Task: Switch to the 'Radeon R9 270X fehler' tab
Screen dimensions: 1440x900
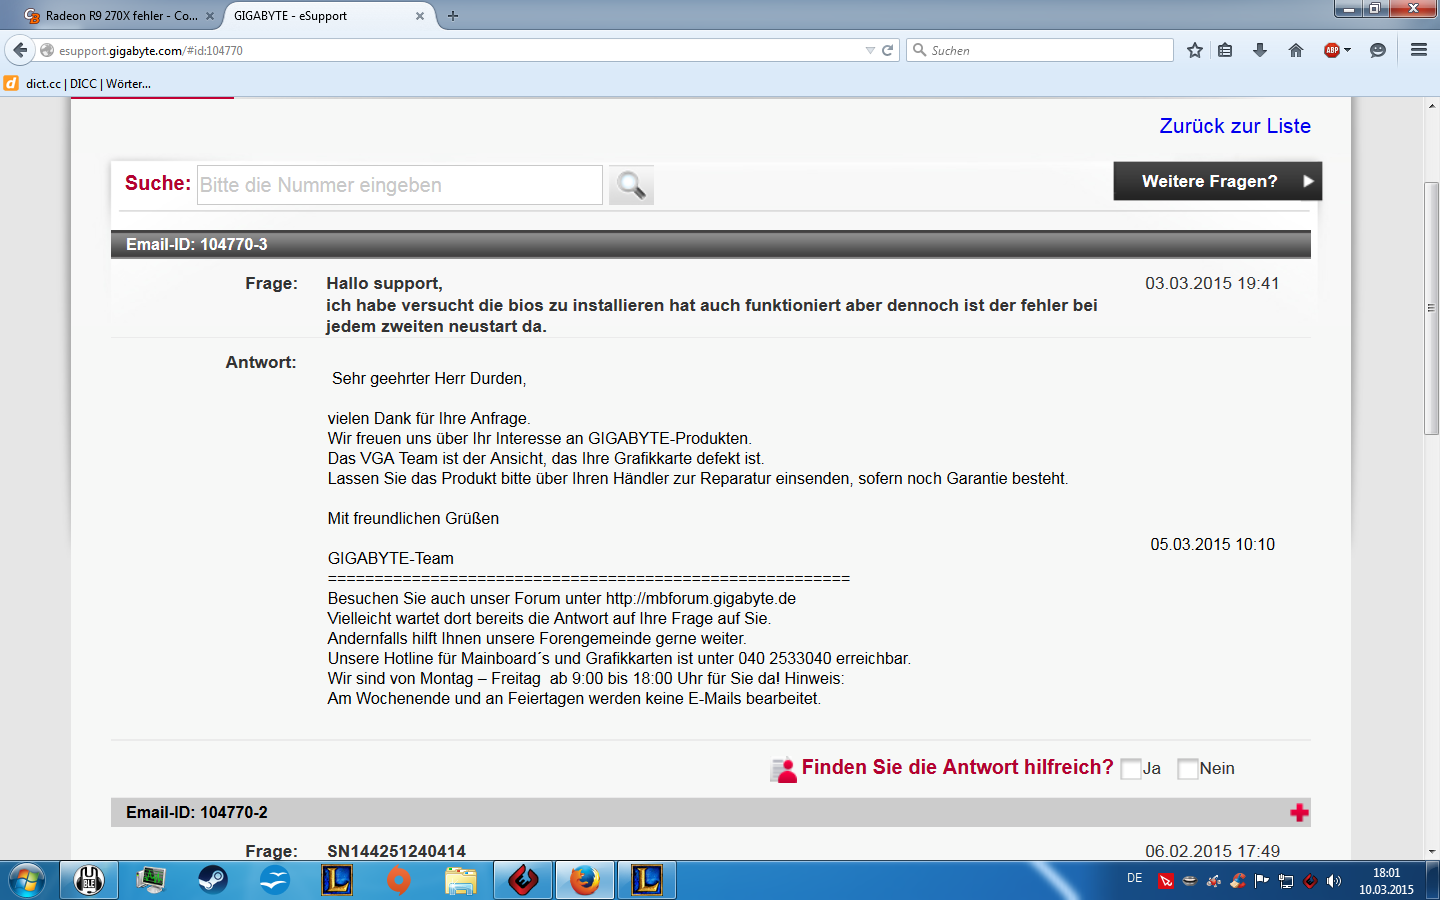Action: coord(121,16)
